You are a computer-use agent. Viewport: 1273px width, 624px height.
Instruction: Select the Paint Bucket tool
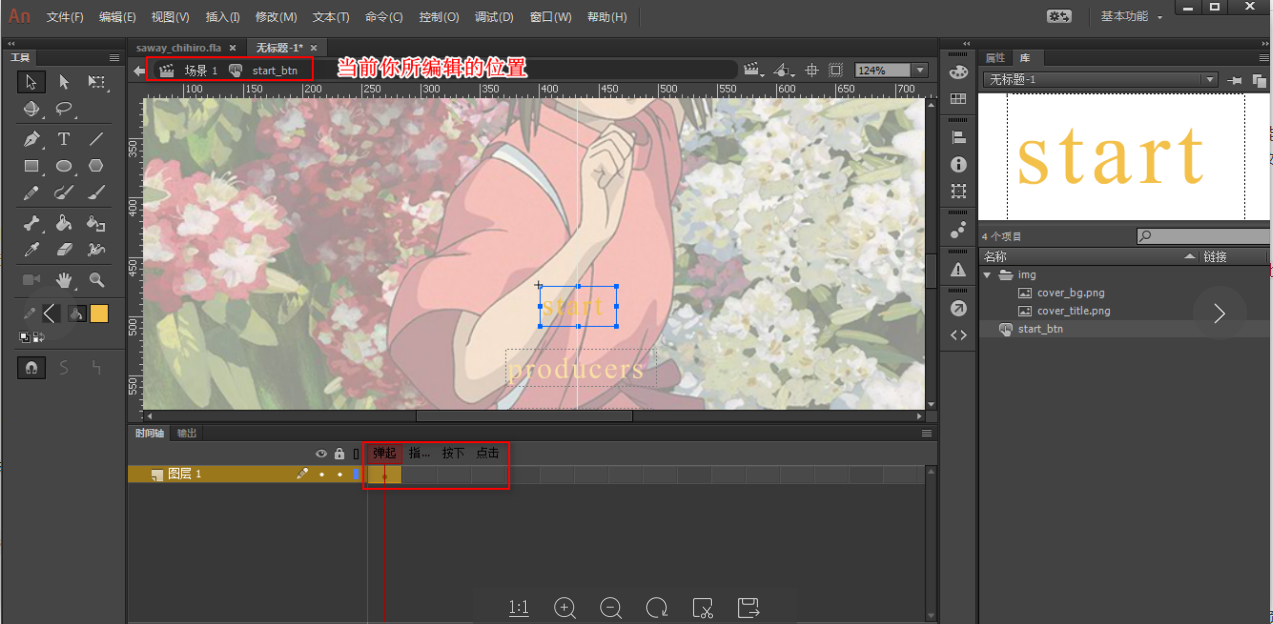64,223
